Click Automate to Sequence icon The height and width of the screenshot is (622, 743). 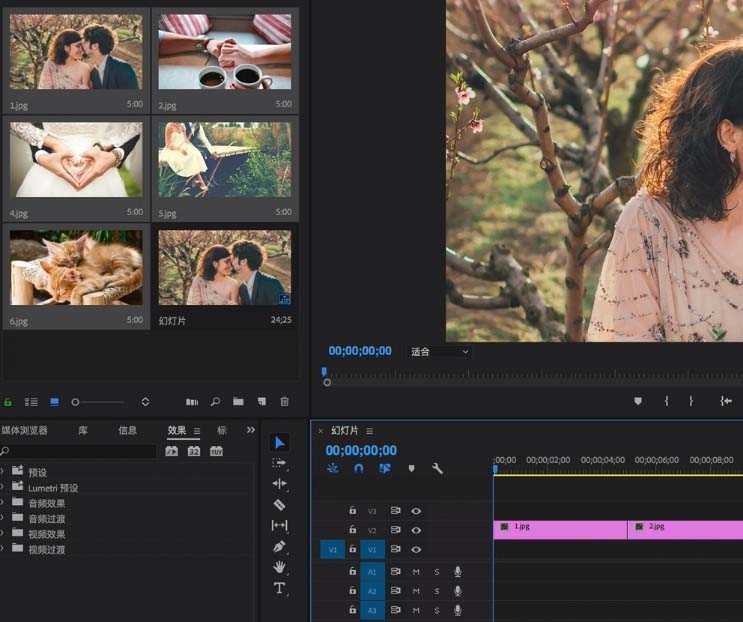point(192,402)
